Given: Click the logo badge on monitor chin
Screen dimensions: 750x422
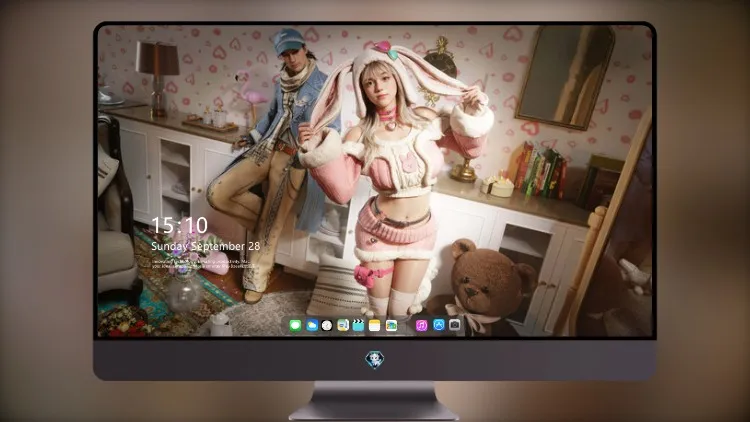Looking at the screenshot, I should tap(375, 359).
